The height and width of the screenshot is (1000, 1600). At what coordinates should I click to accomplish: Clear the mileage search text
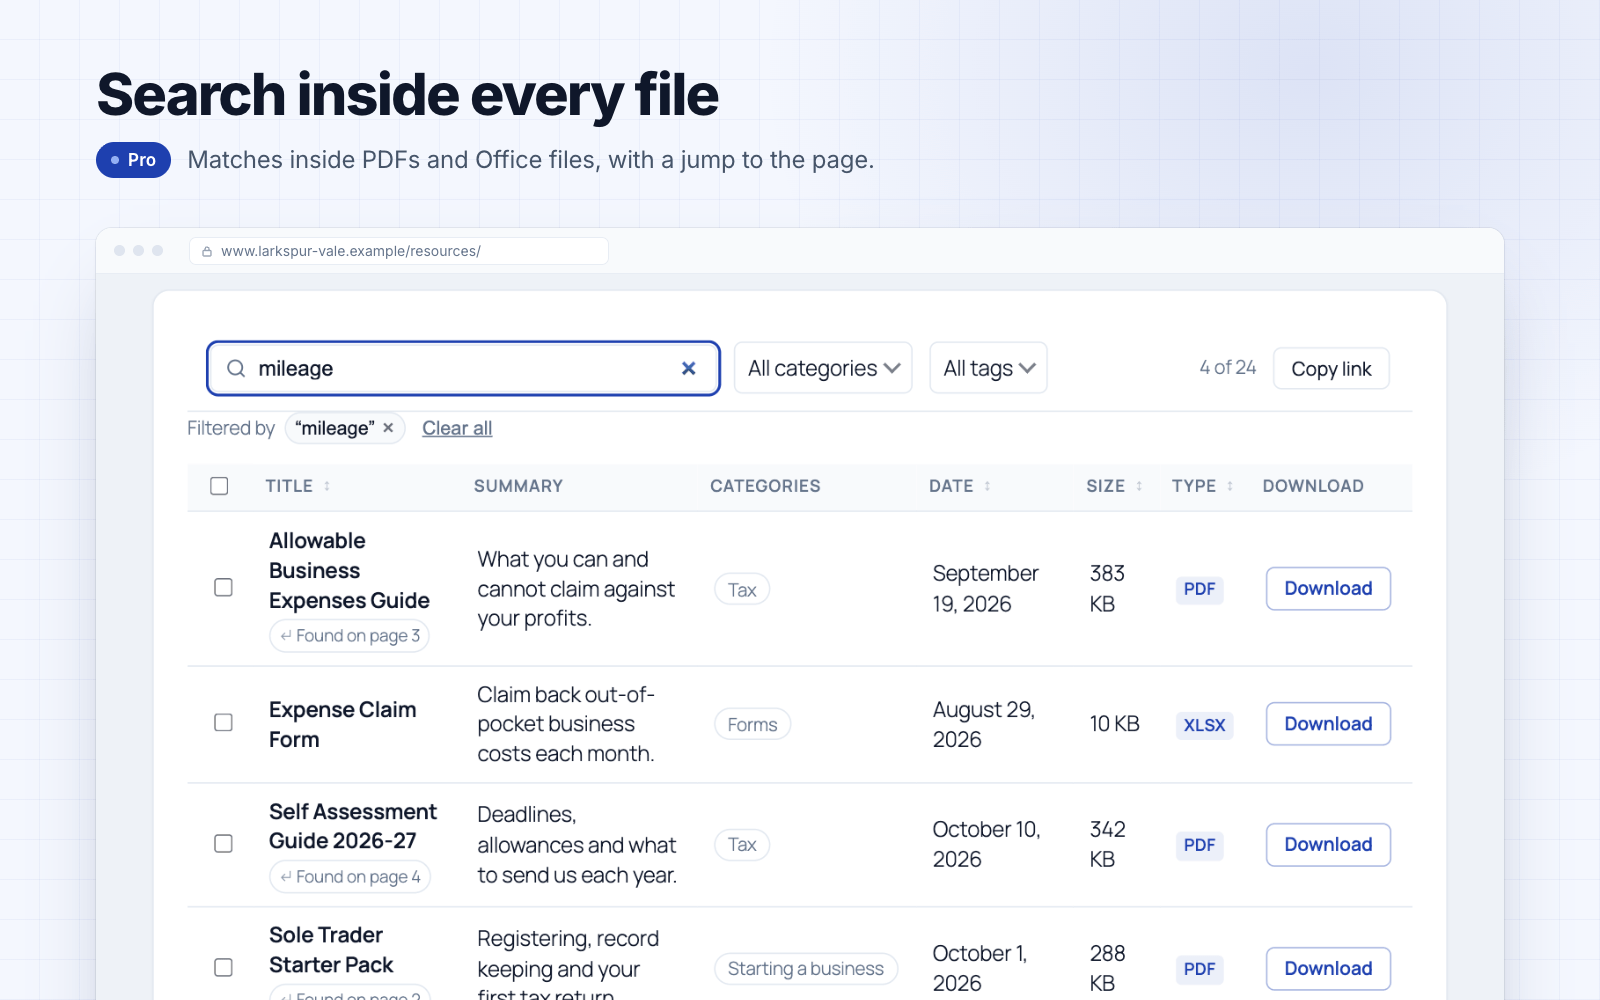point(689,369)
